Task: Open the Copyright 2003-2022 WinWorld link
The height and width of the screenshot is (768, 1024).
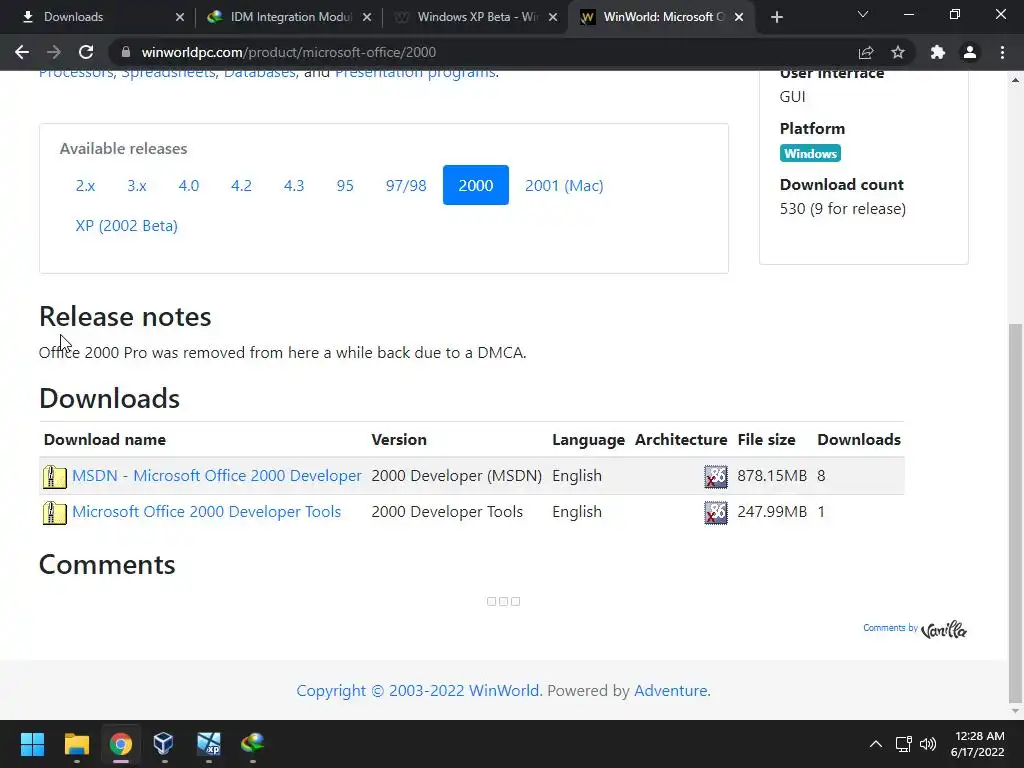Action: pos(418,690)
